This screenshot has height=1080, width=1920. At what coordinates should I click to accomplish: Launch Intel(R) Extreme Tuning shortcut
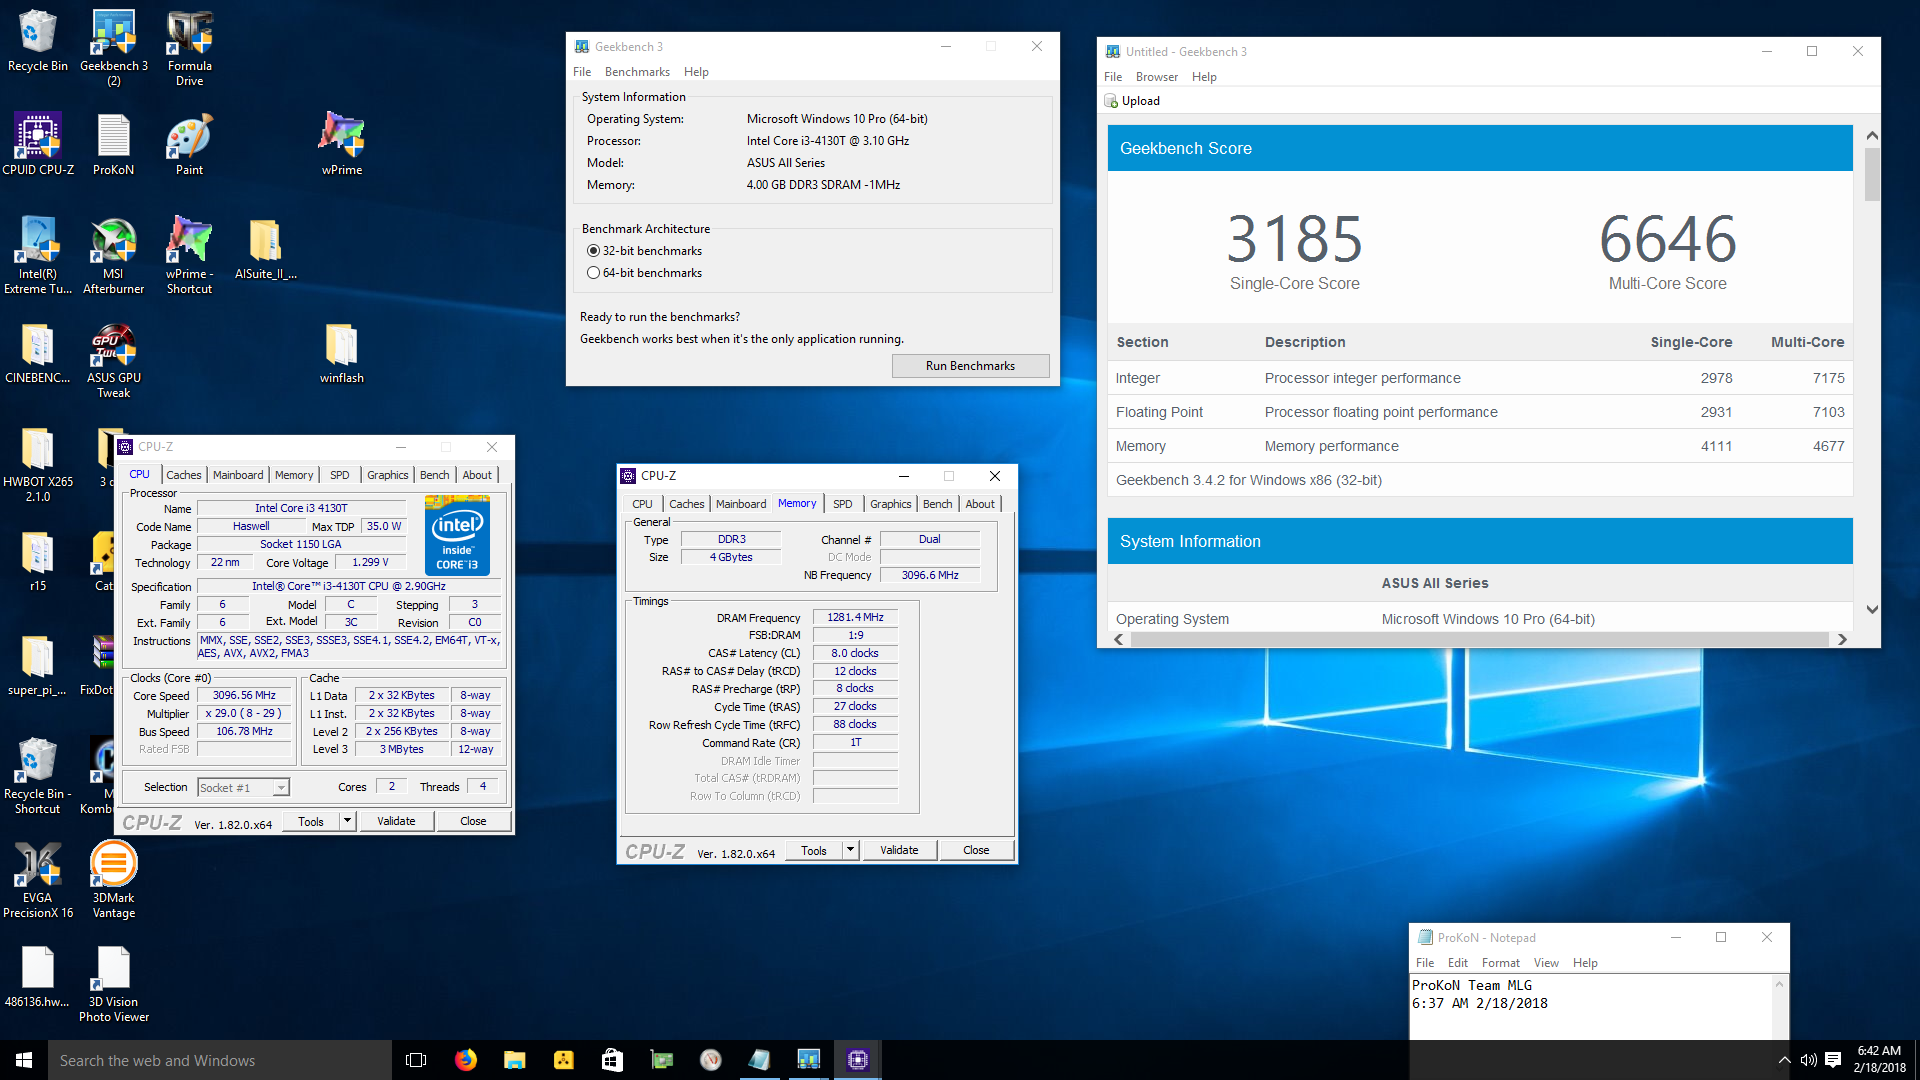pyautogui.click(x=38, y=256)
